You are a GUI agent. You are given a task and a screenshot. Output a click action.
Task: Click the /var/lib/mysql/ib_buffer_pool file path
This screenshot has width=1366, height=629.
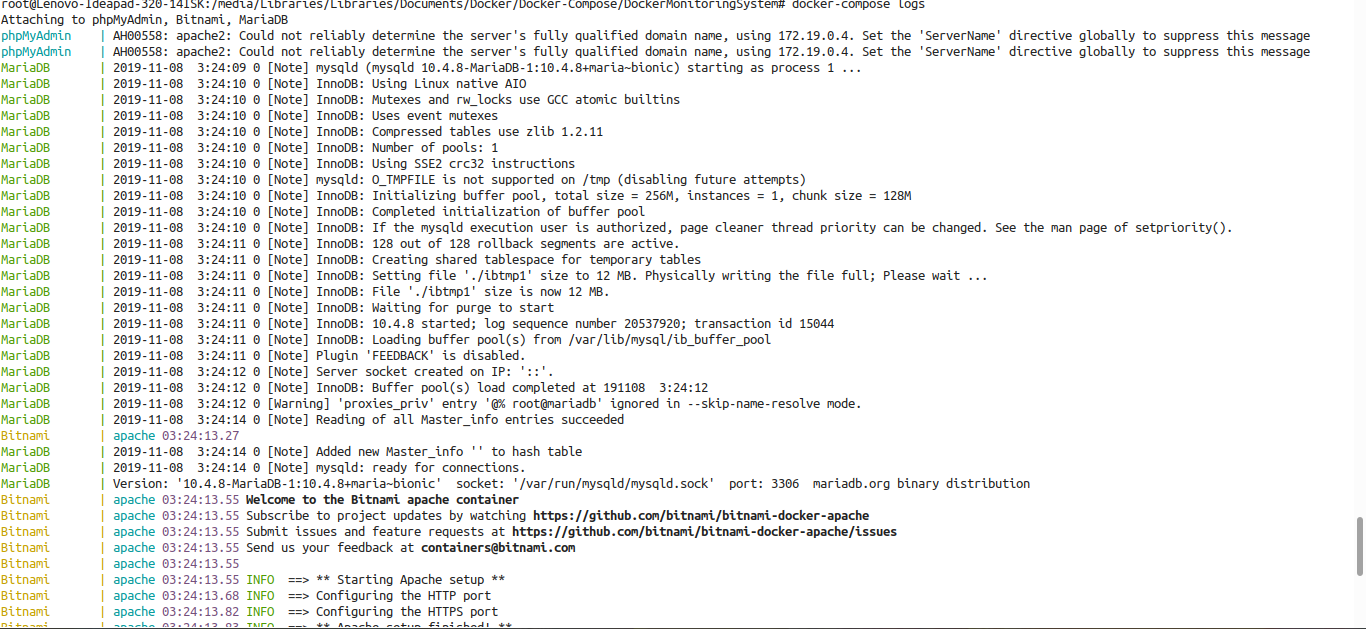tap(668, 340)
